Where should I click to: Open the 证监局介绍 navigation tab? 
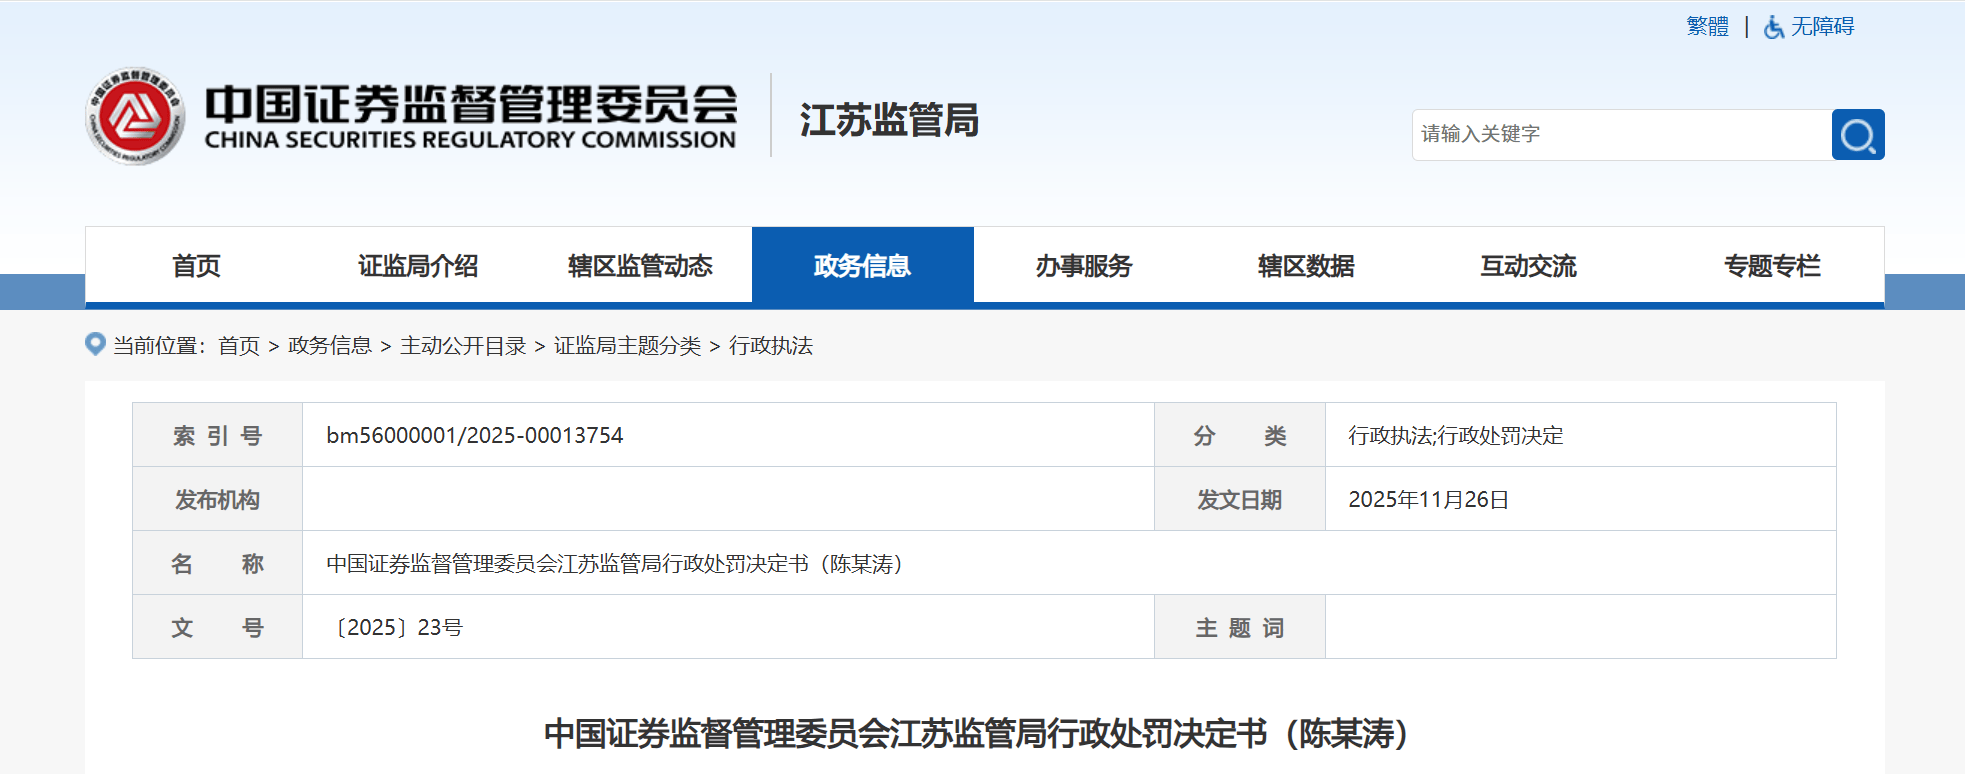coord(418,266)
